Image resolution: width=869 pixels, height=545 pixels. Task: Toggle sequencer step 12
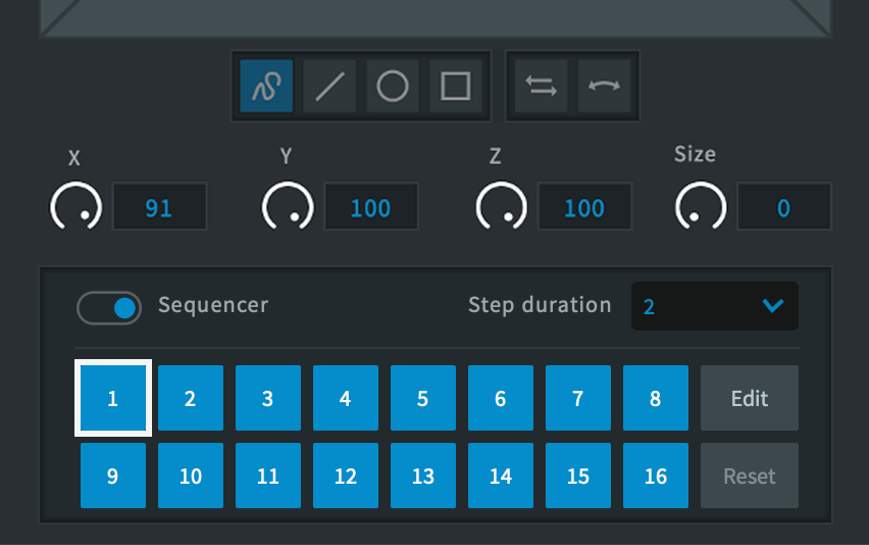click(345, 476)
